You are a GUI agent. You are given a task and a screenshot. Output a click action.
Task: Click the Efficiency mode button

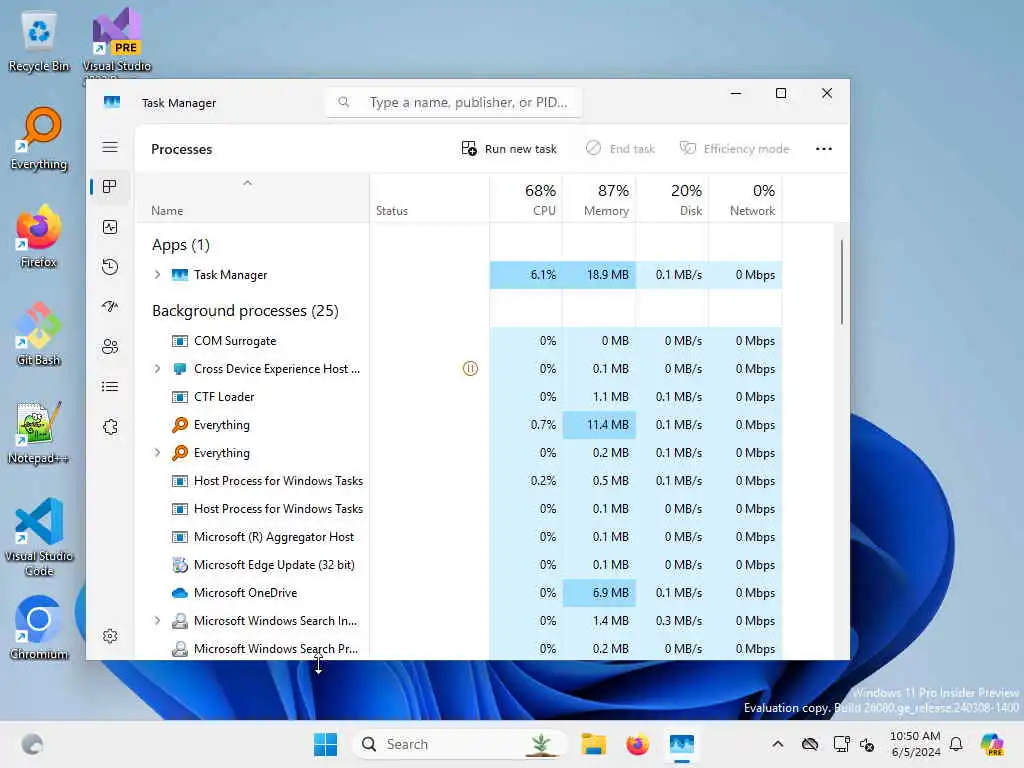pyautogui.click(x=735, y=149)
